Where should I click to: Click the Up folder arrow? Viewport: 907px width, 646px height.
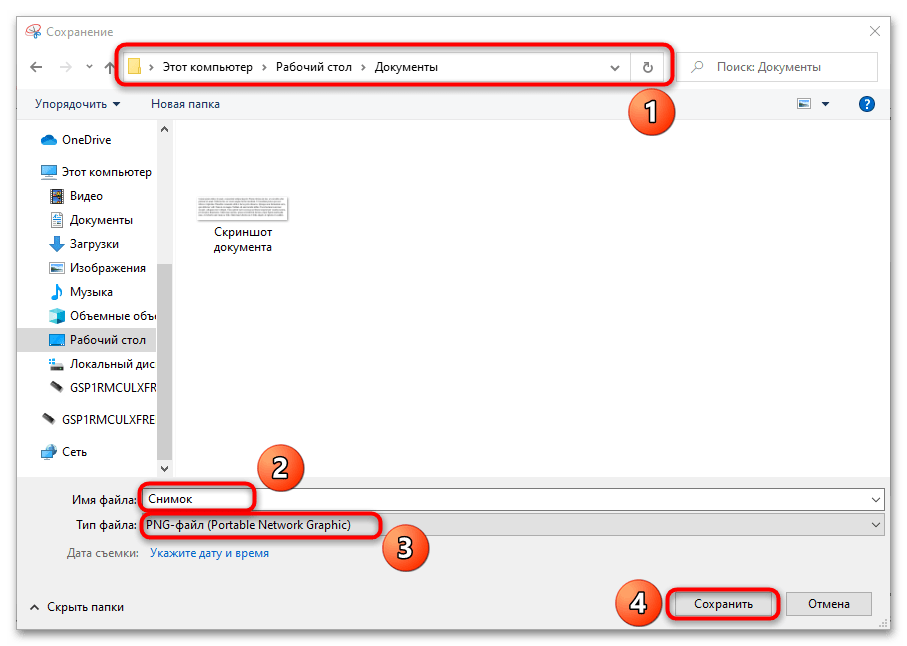110,67
